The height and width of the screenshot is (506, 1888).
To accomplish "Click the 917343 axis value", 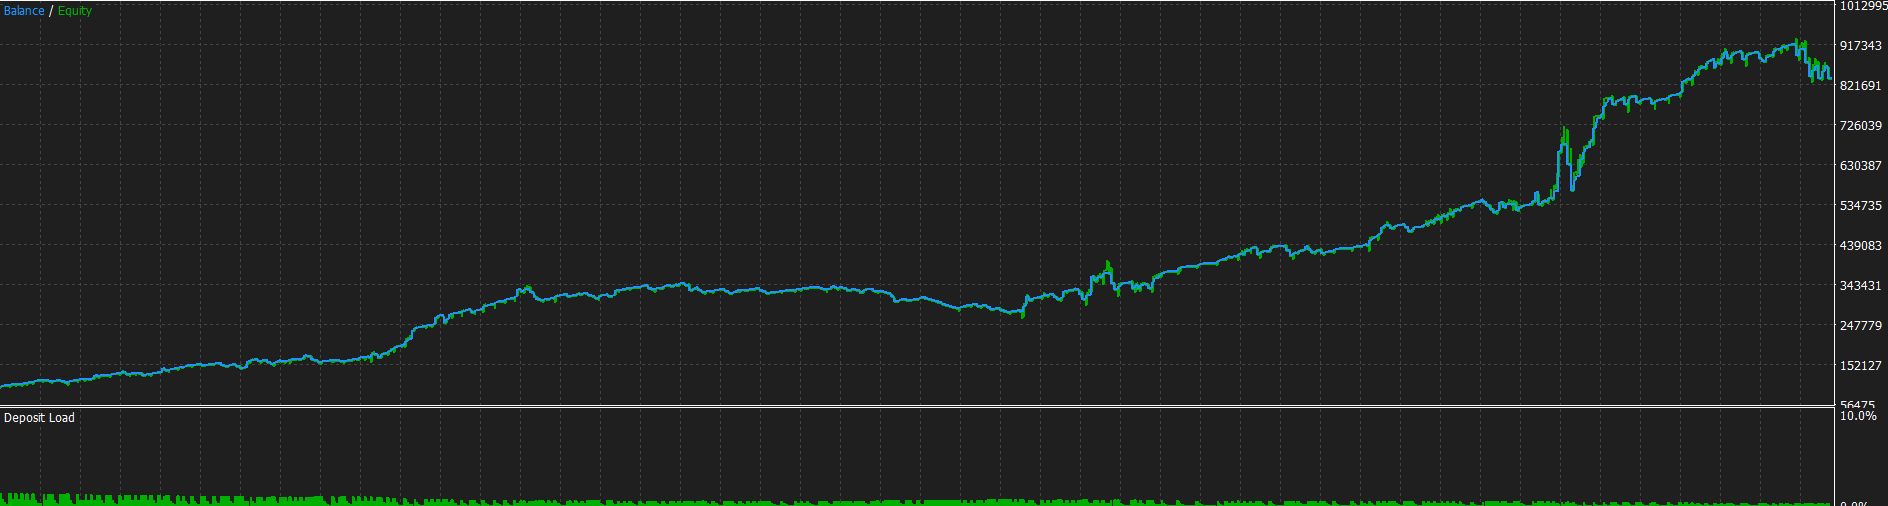I will coord(1861,46).
